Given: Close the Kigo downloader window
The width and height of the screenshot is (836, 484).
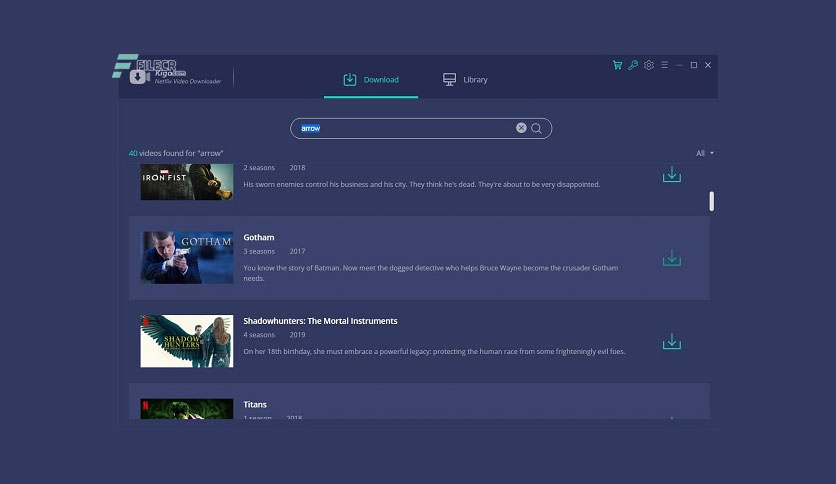Looking at the screenshot, I should pos(708,65).
